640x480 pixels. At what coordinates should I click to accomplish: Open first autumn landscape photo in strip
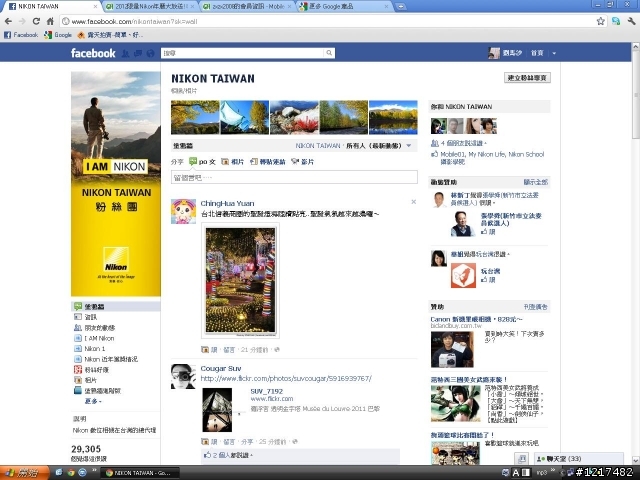pyautogui.click(x=195, y=117)
